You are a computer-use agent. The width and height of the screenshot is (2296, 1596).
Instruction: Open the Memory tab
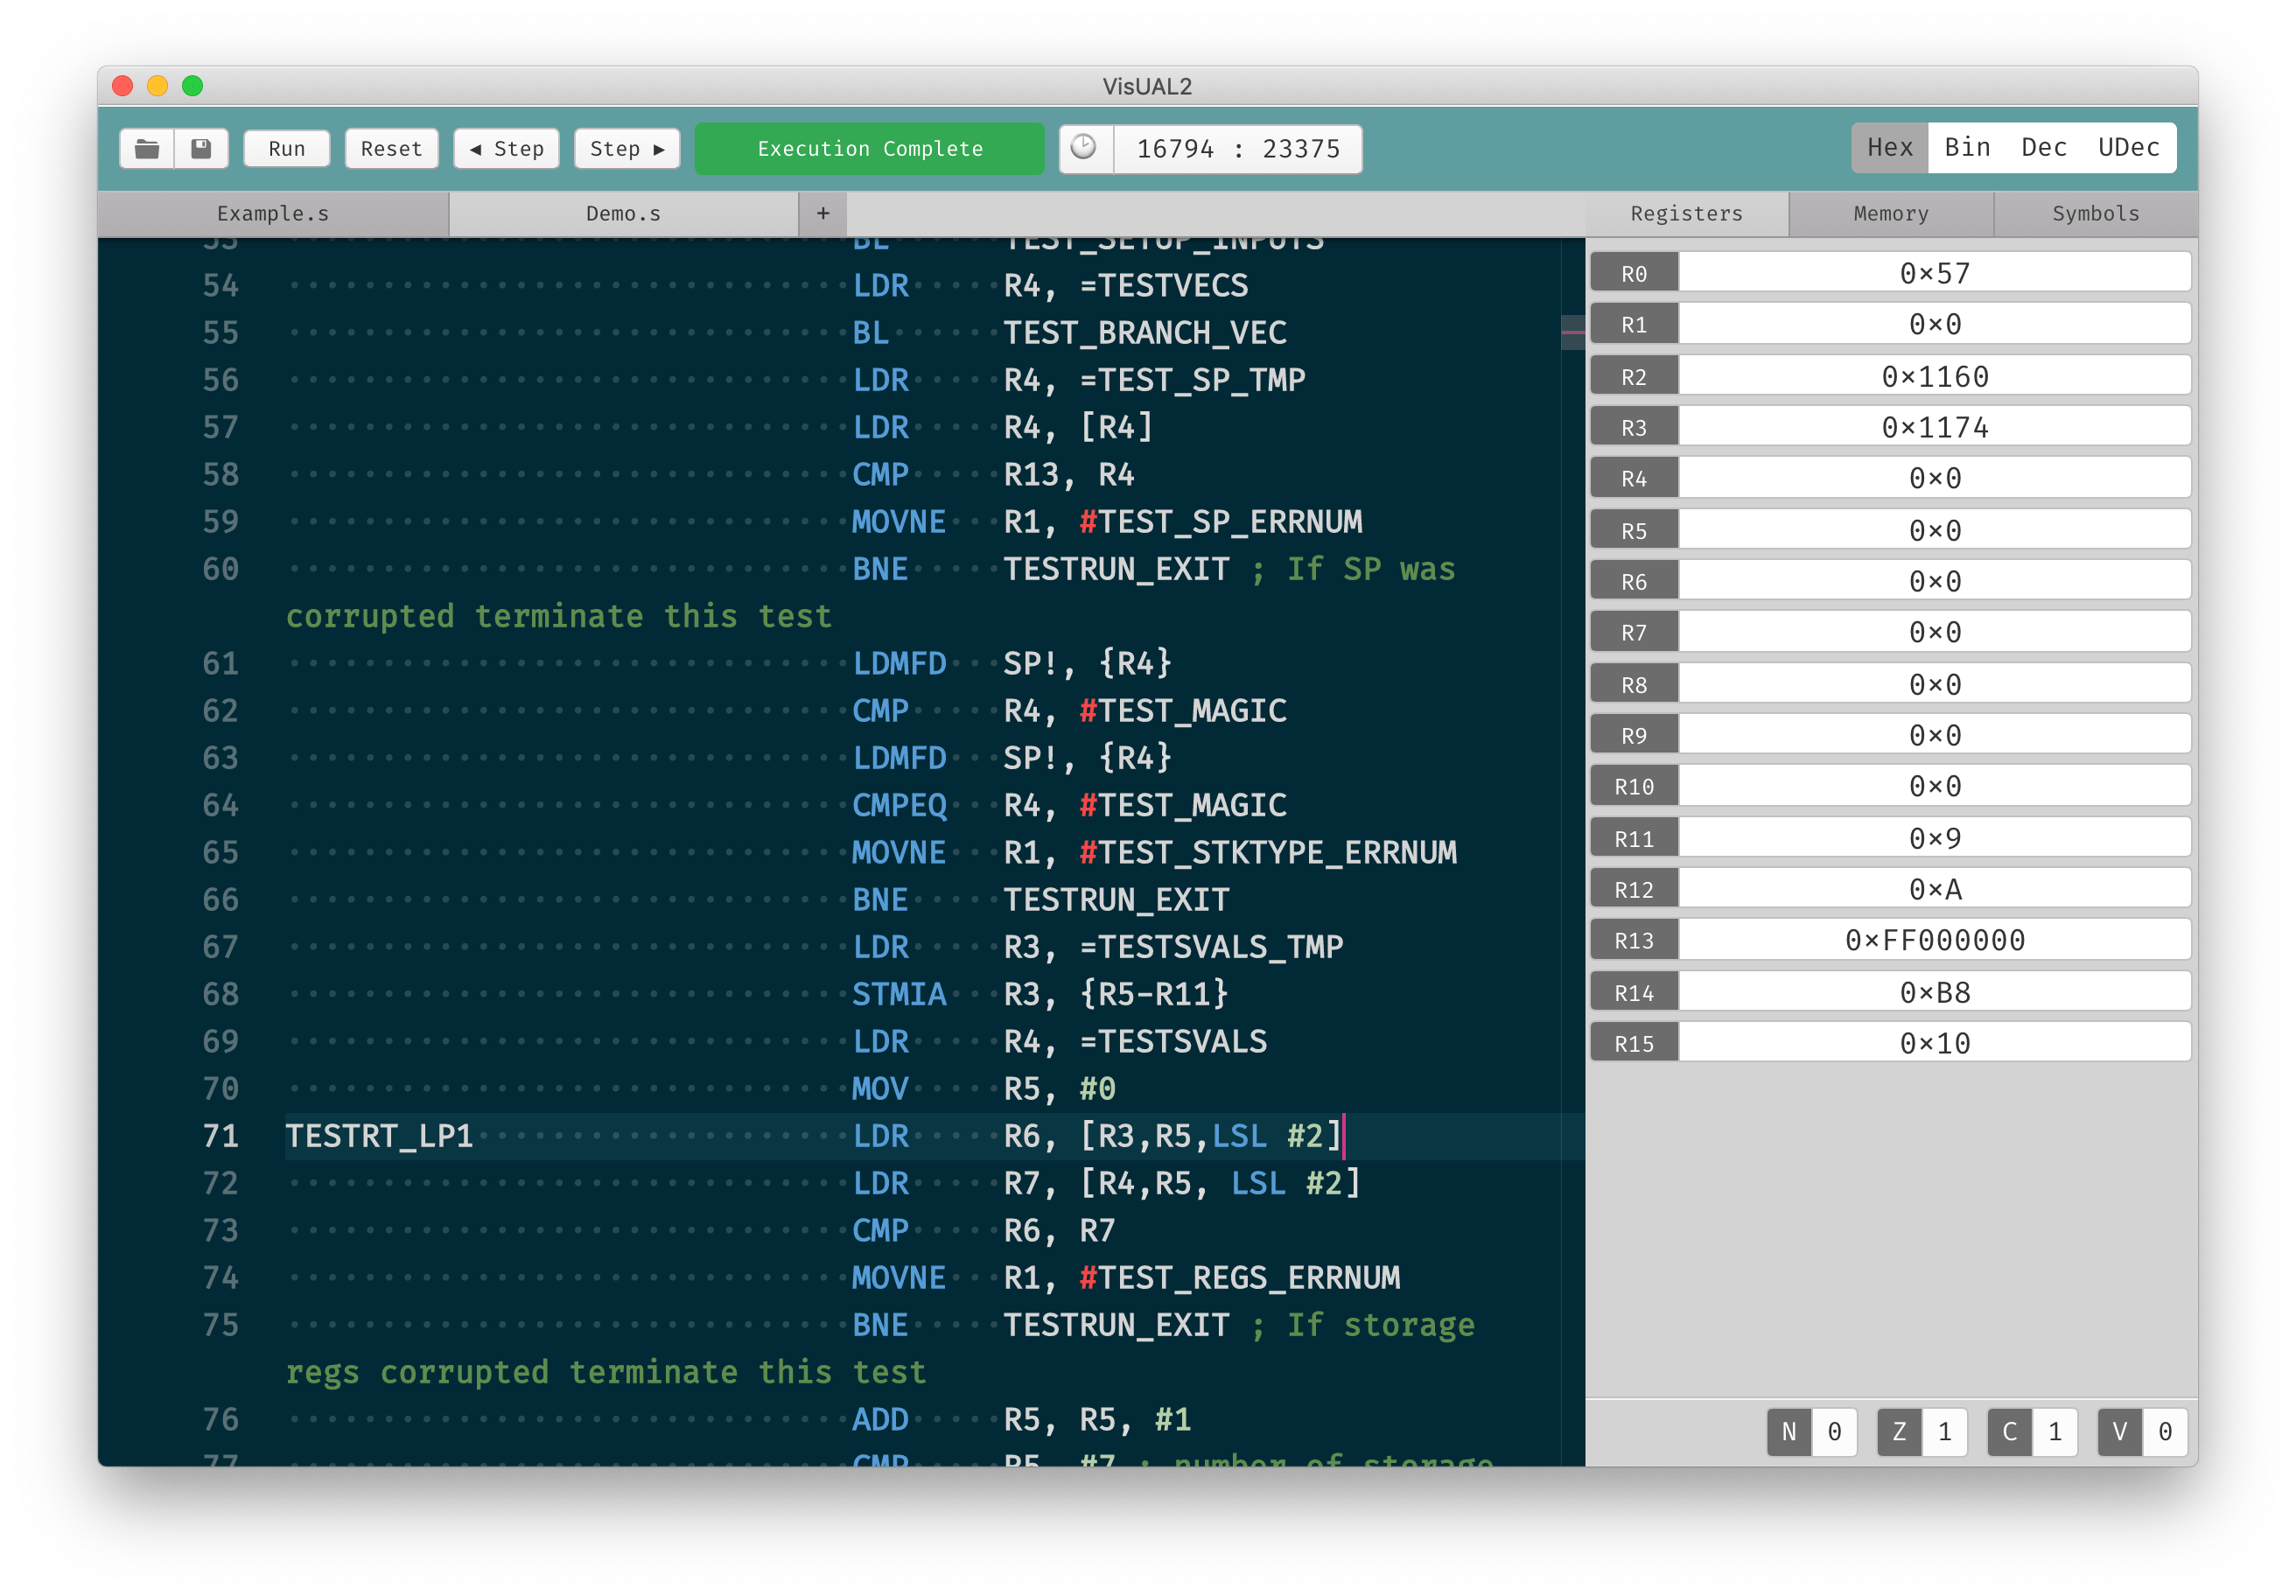click(1890, 213)
